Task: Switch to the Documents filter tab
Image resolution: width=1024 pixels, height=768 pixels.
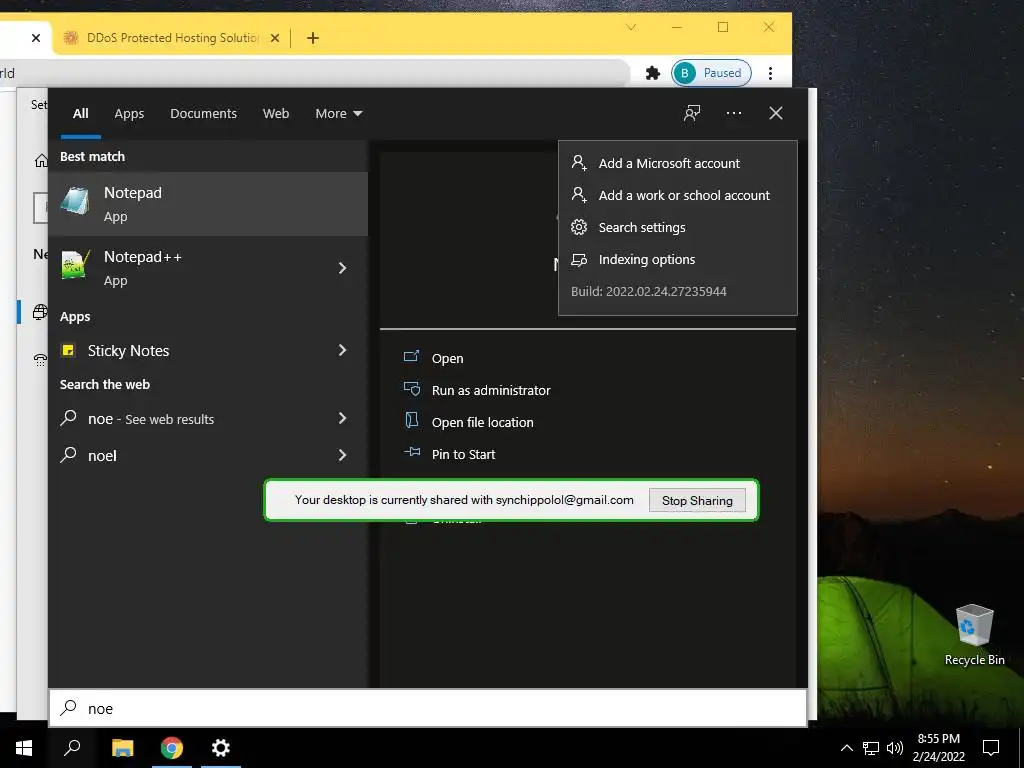Action: click(x=203, y=114)
